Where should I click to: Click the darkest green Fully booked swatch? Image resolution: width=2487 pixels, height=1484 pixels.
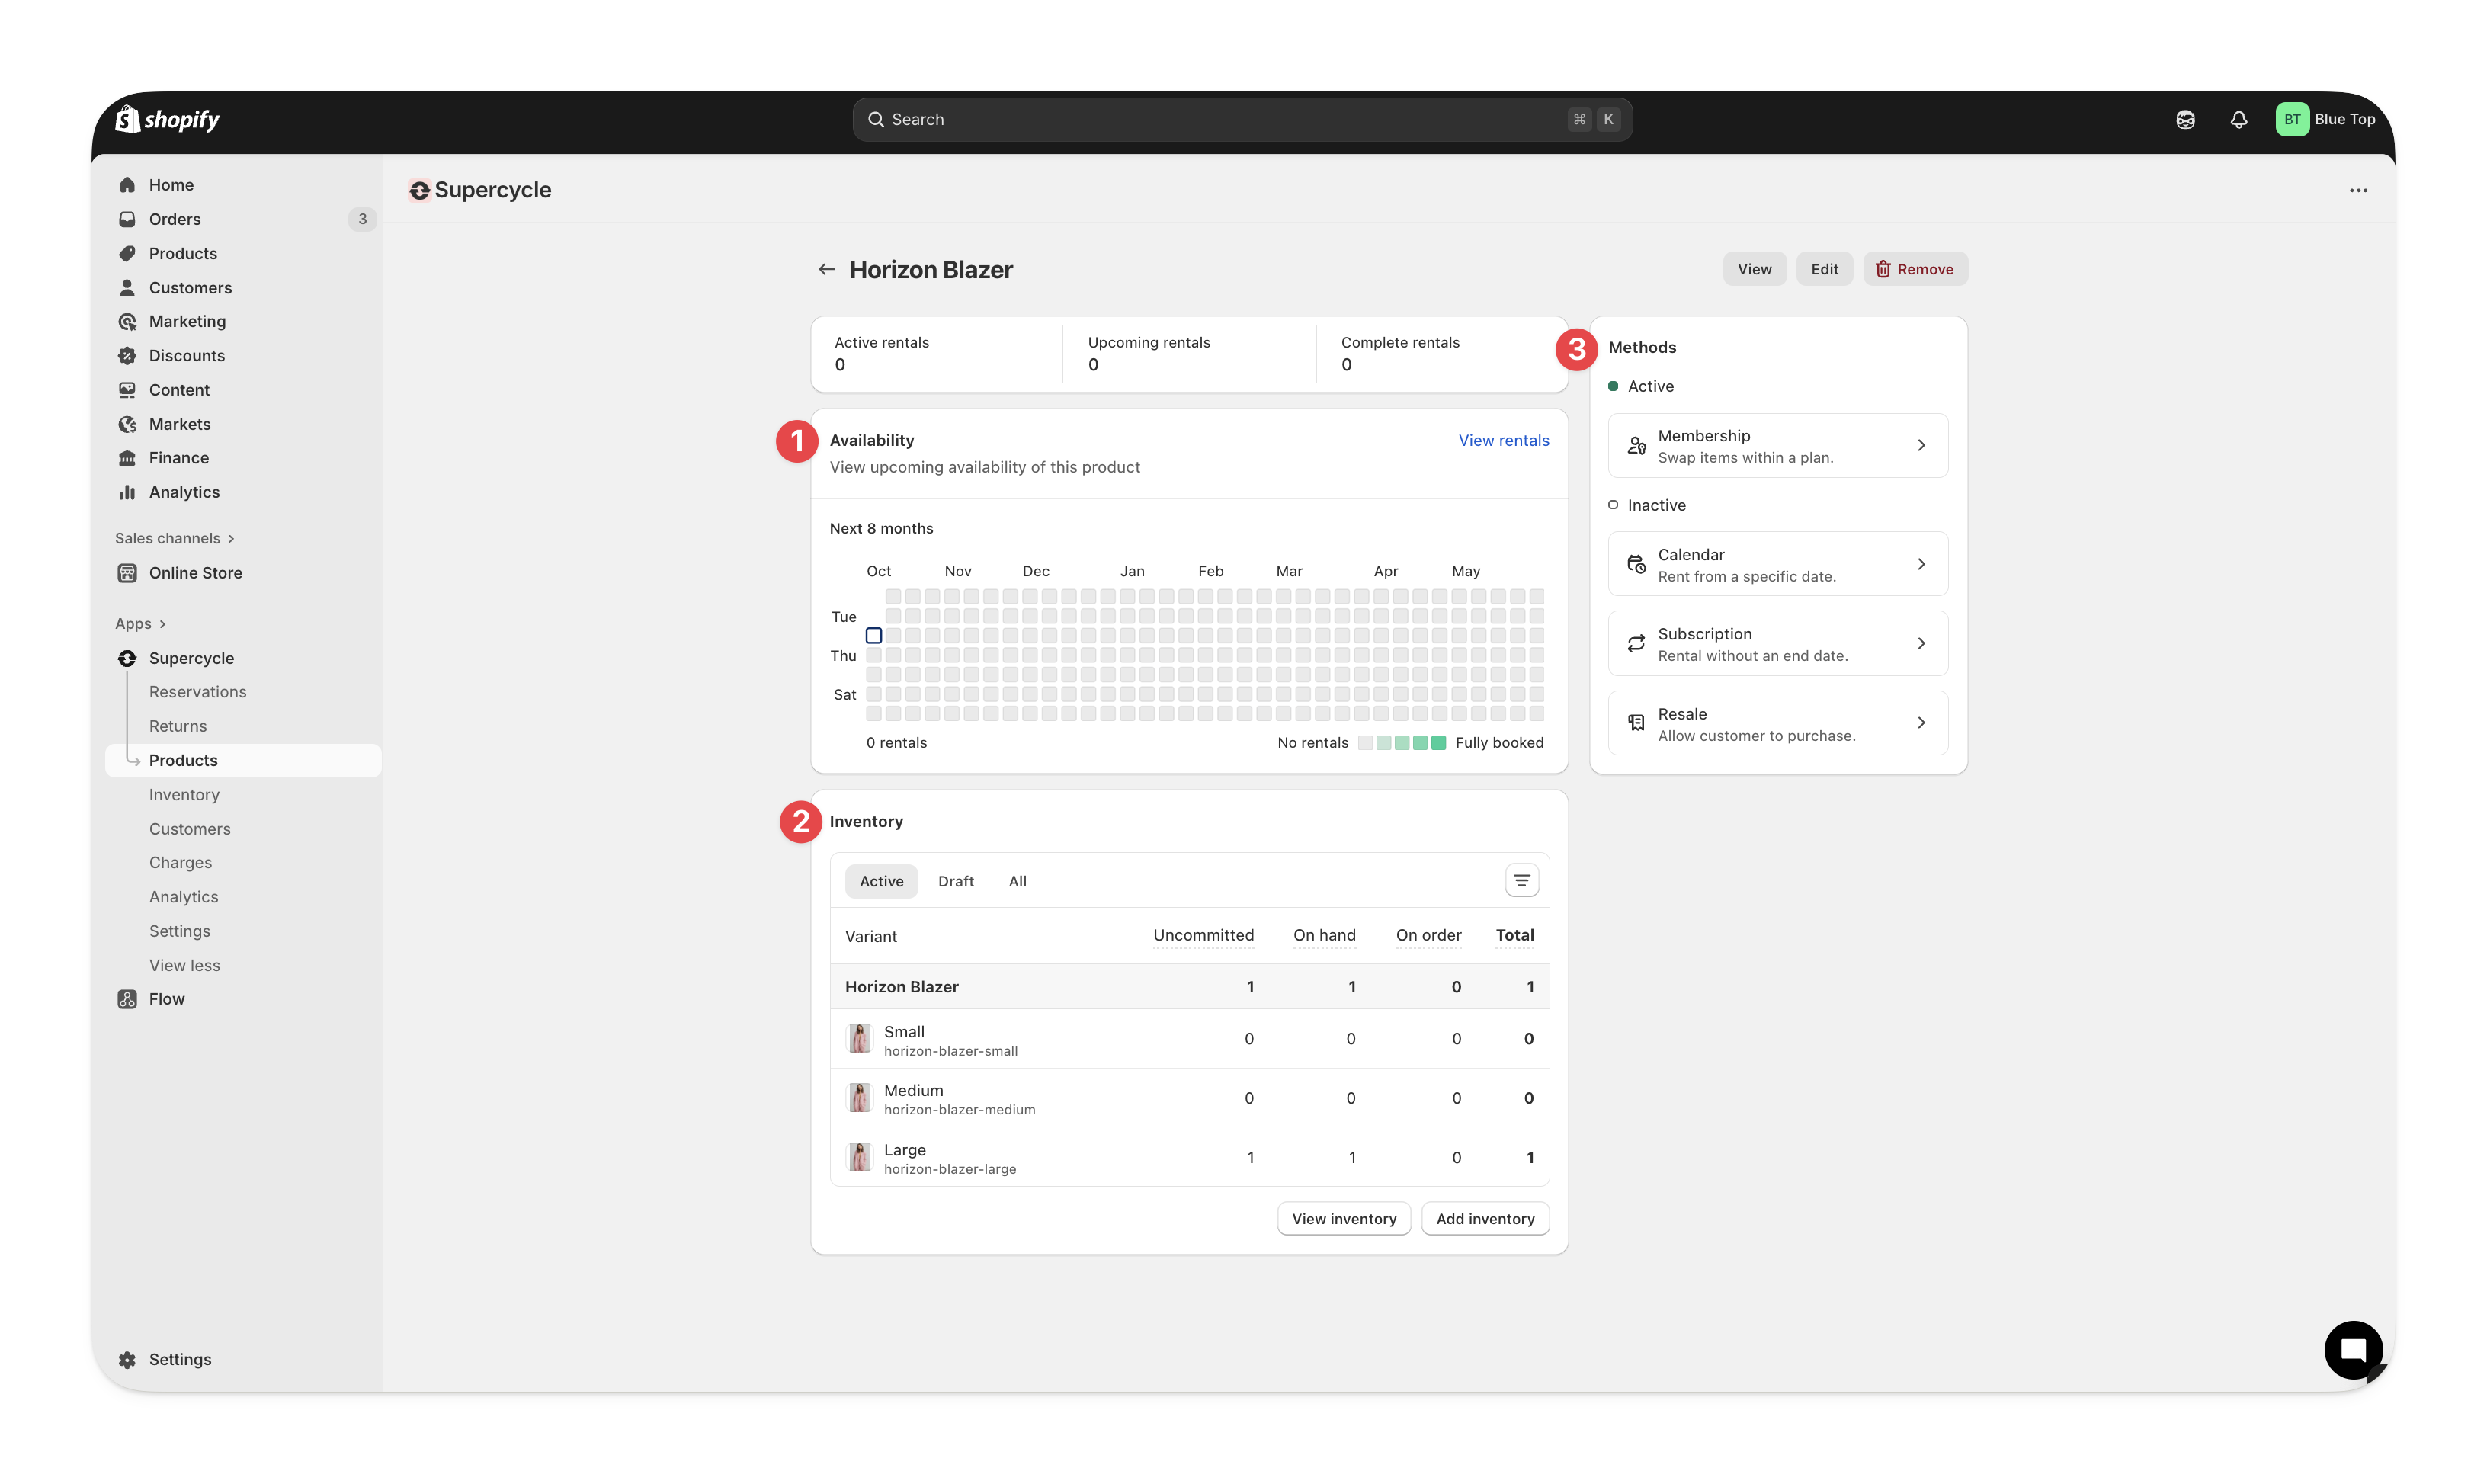tap(1438, 743)
